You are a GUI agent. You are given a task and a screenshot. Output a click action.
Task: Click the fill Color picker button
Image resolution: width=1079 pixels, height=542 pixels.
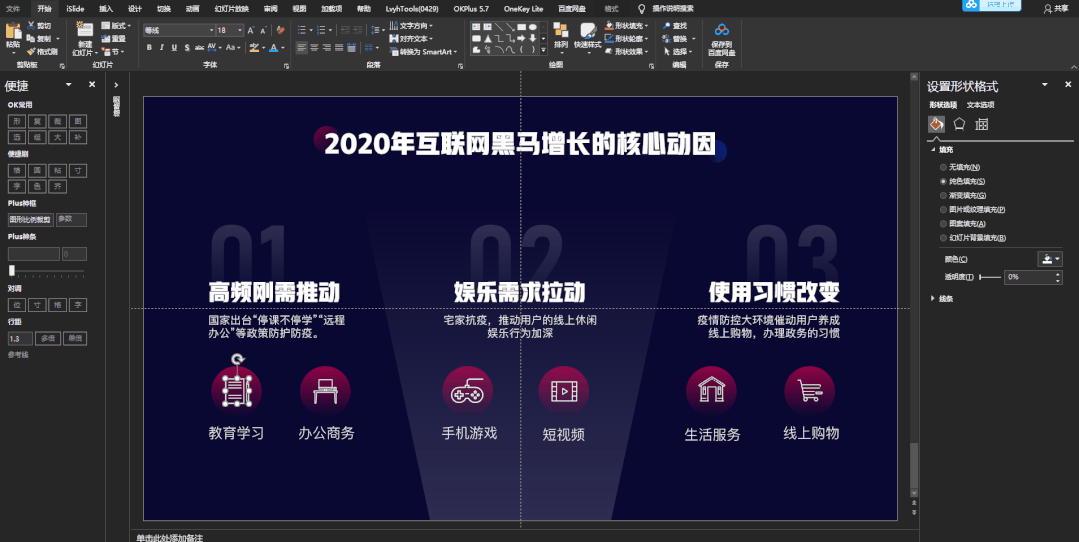pos(1049,259)
